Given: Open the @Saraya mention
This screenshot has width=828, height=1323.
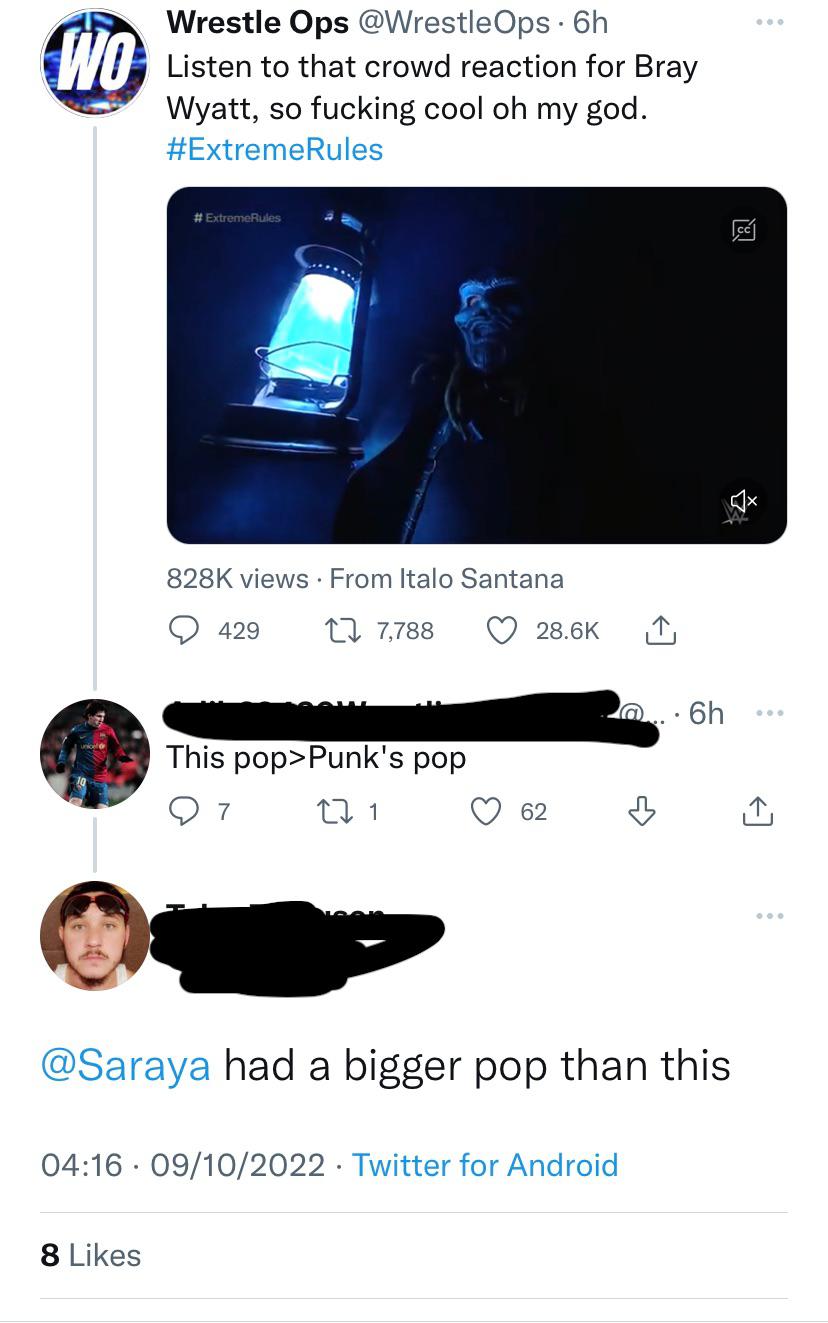Looking at the screenshot, I should click(126, 1066).
